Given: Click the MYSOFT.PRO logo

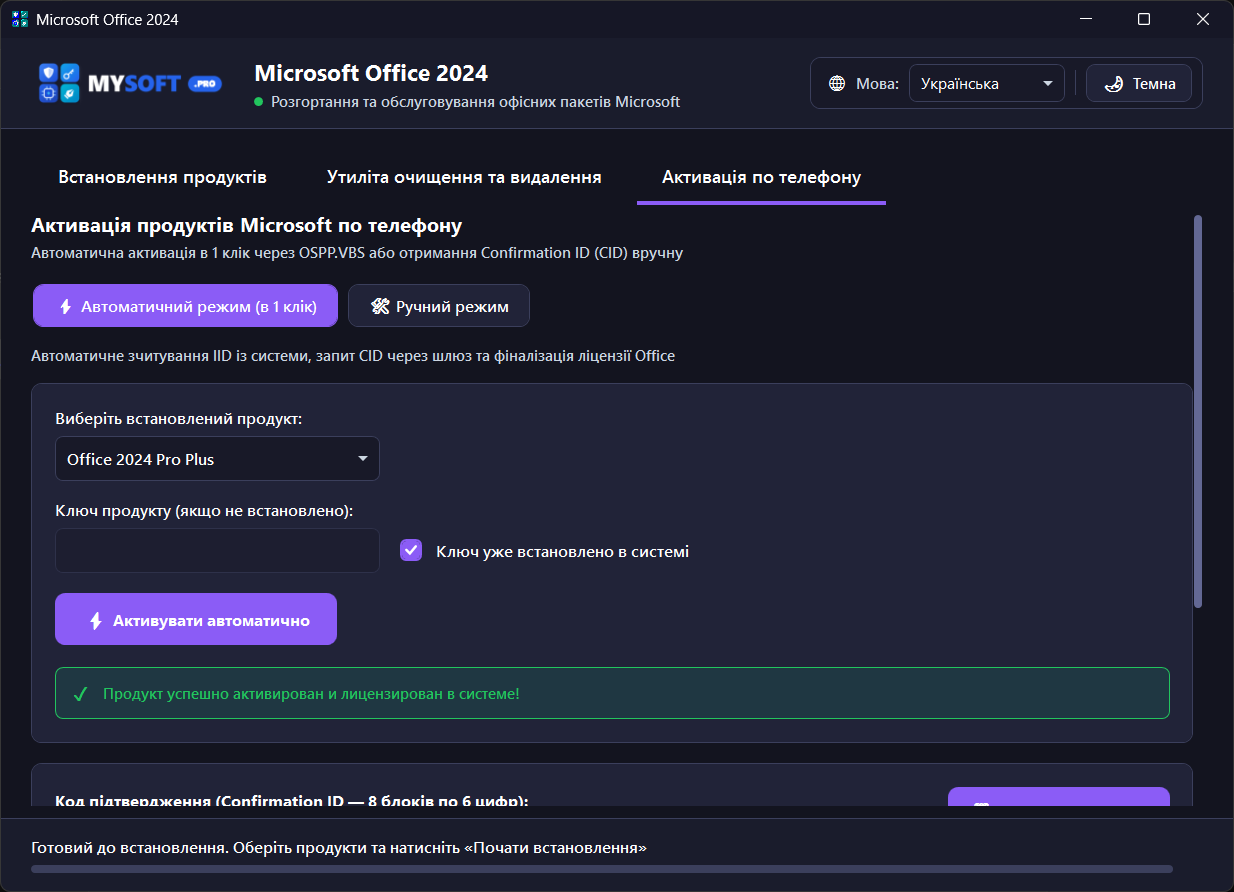Looking at the screenshot, I should pyautogui.click(x=130, y=84).
